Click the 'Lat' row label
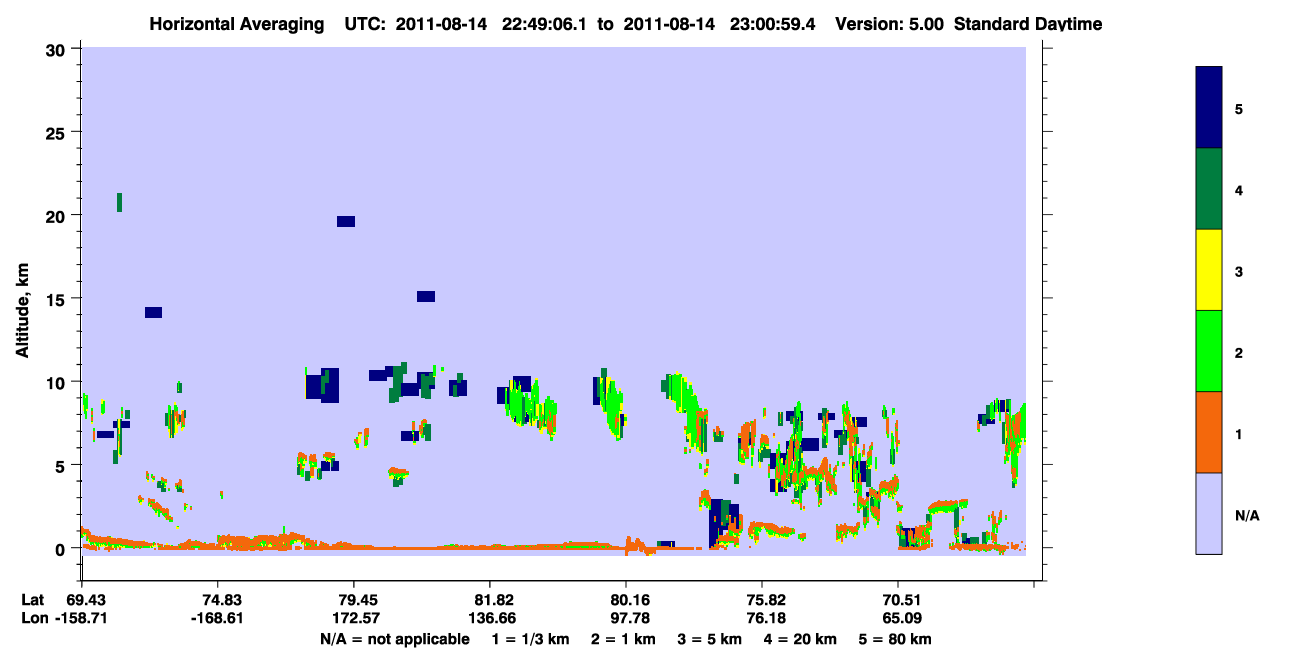 click(33, 599)
